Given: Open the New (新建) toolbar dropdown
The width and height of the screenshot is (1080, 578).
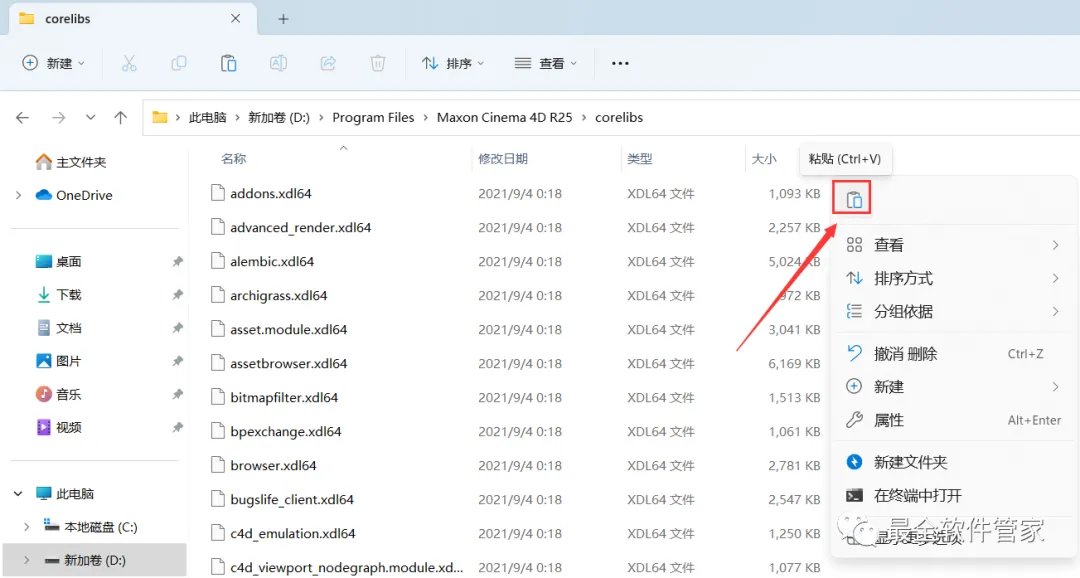Looking at the screenshot, I should click(x=54, y=63).
